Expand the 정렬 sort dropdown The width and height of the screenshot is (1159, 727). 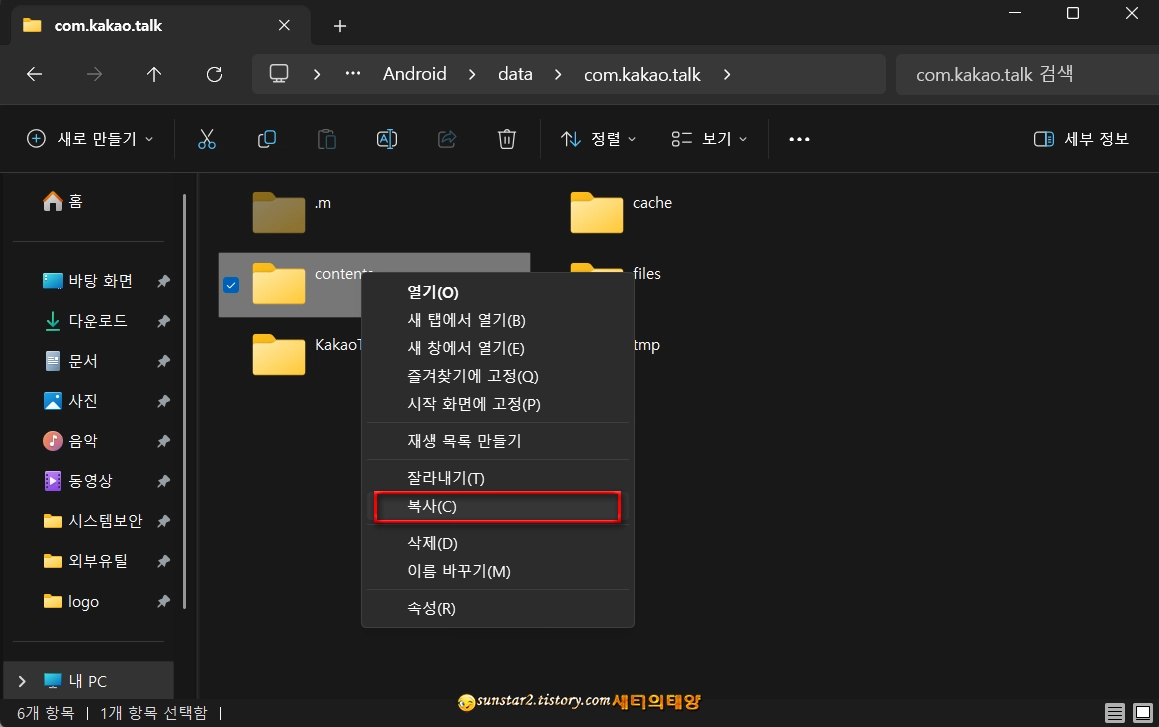pyautogui.click(x=597, y=139)
